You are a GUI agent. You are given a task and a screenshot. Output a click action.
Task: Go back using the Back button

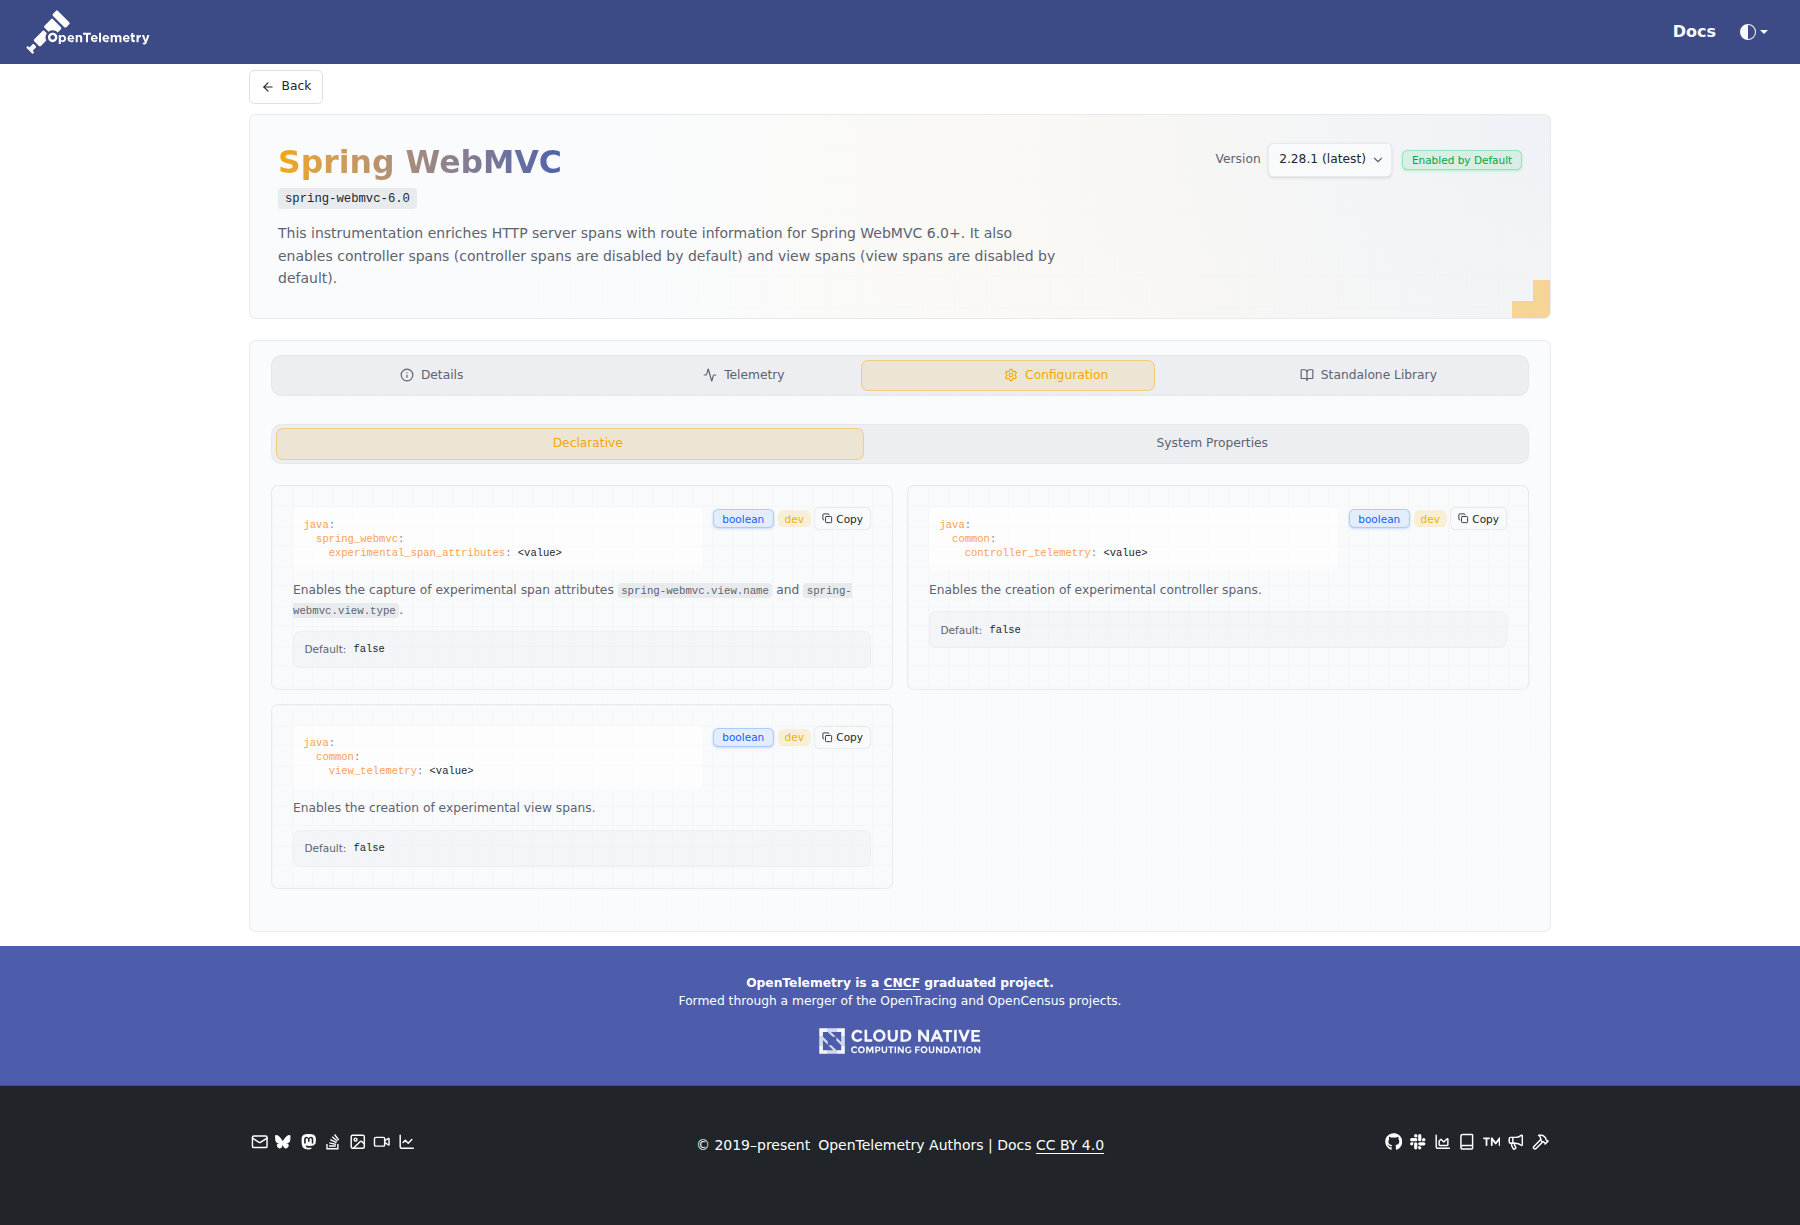tap(286, 86)
